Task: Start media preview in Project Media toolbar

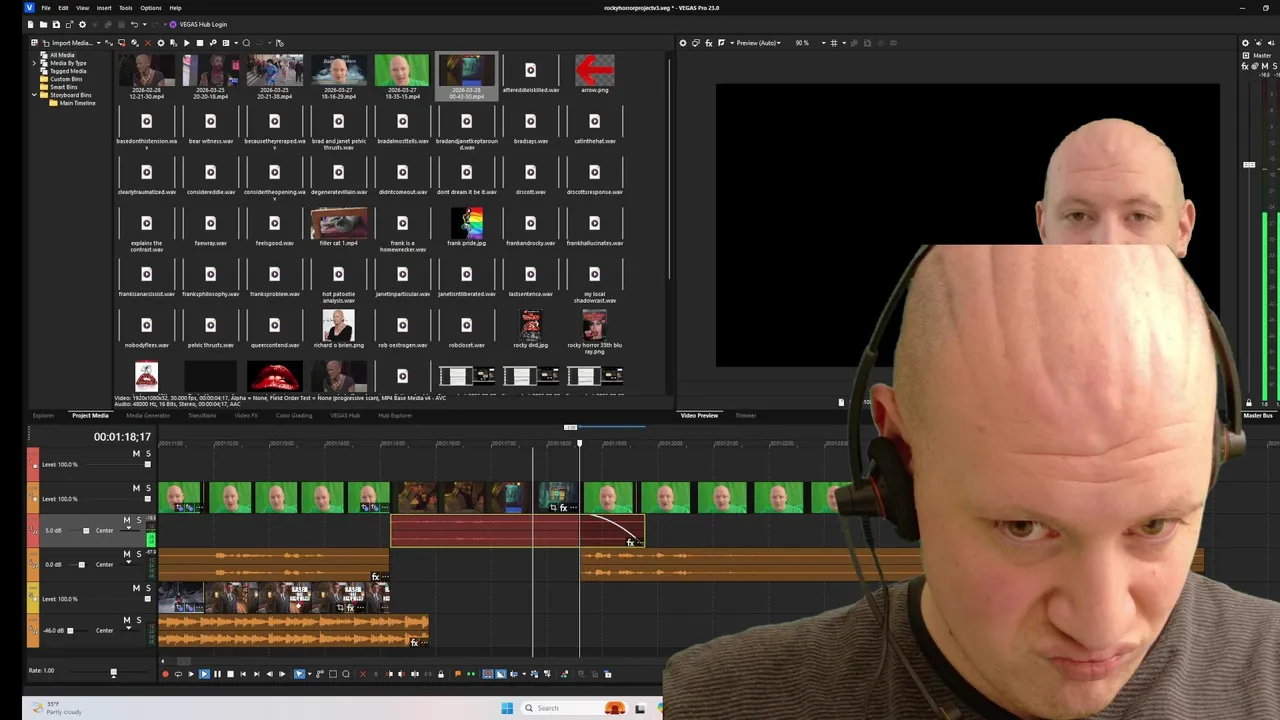Action: (187, 43)
